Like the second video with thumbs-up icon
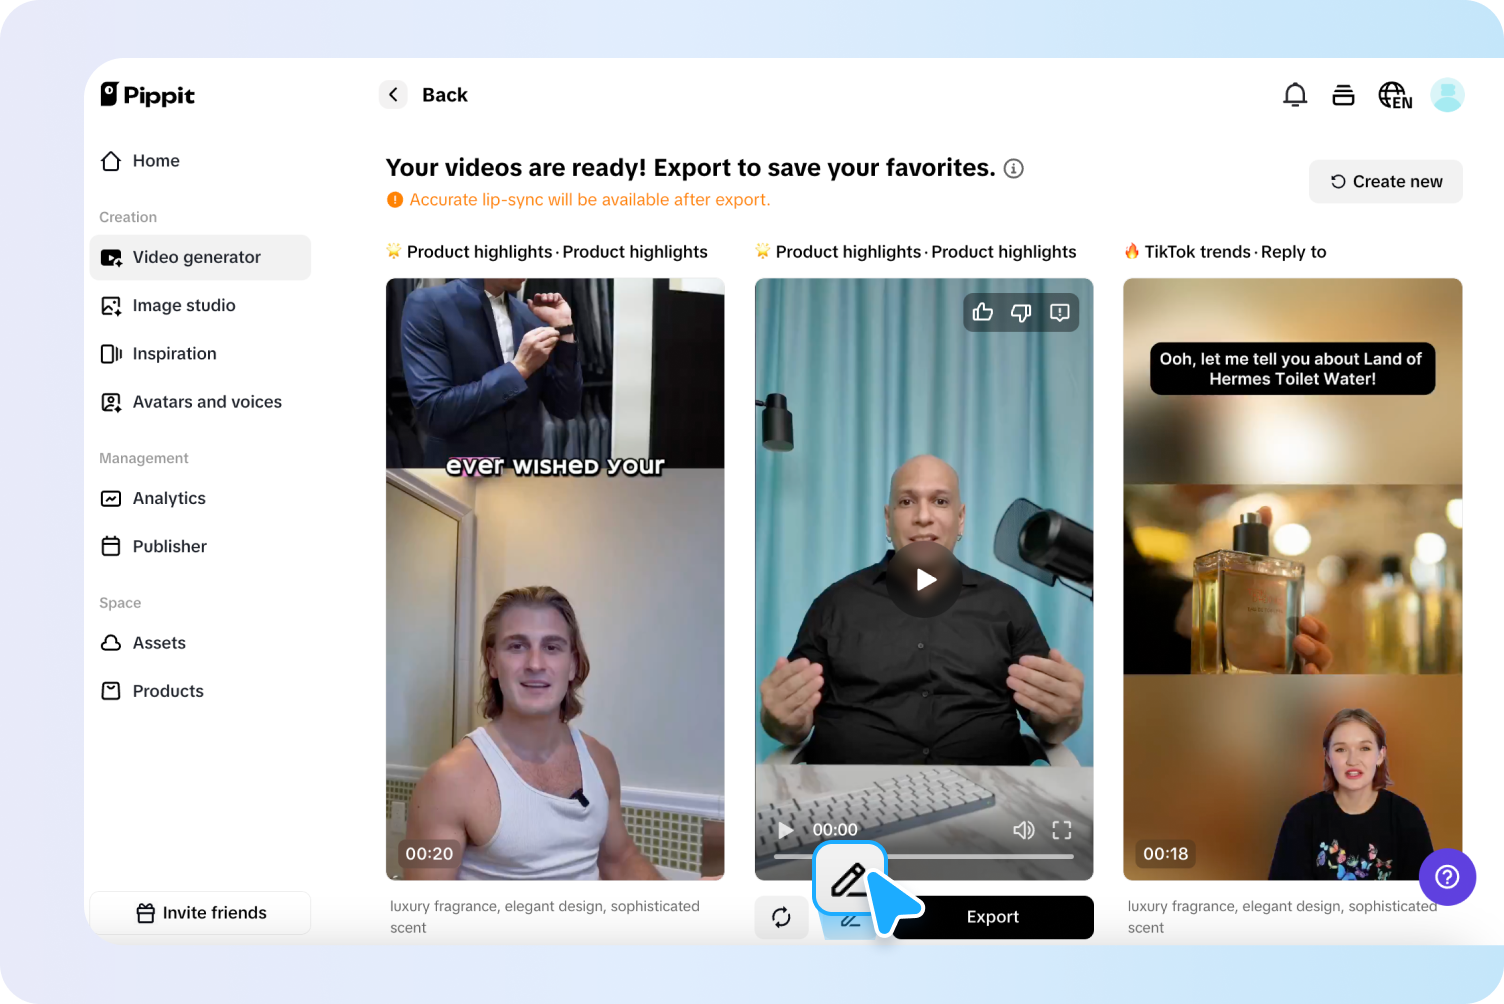Viewport: 1504px width, 1004px height. (982, 312)
